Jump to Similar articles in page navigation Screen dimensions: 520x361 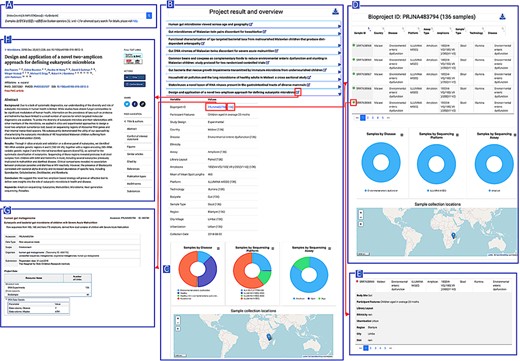[135, 154]
